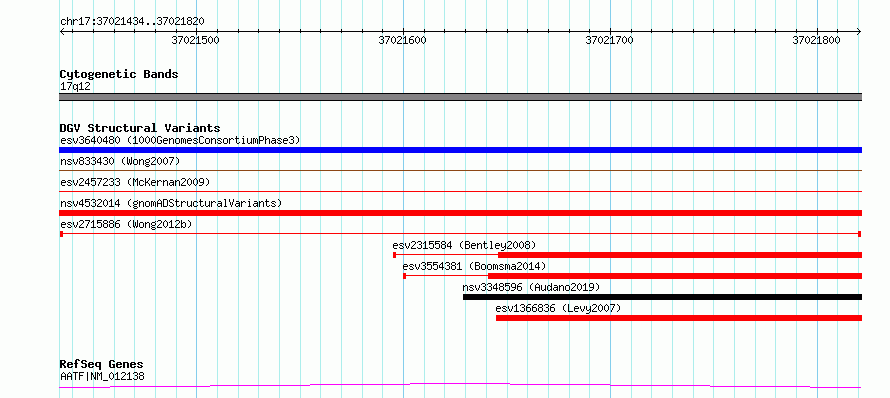Image resolution: width=890 pixels, height=398 pixels.
Task: Open the AATF|NM_012138 gene label
Action: point(102,376)
